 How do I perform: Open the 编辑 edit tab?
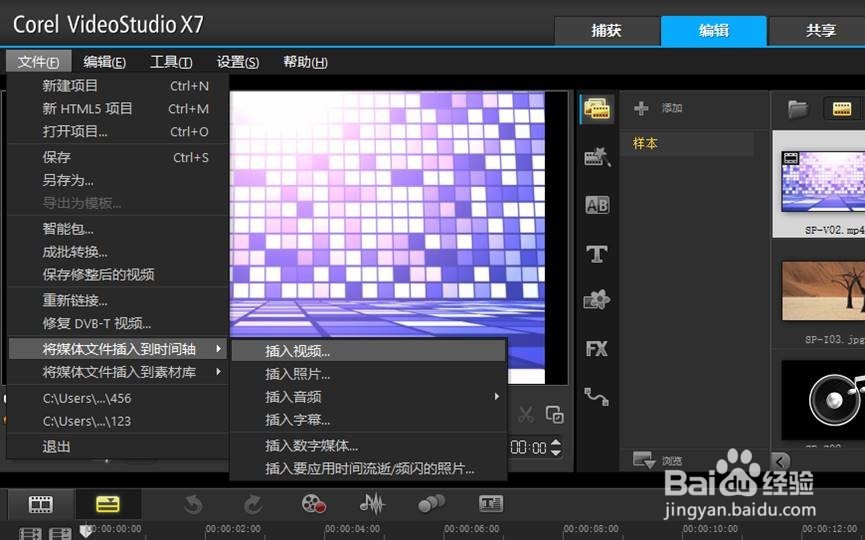pos(714,30)
